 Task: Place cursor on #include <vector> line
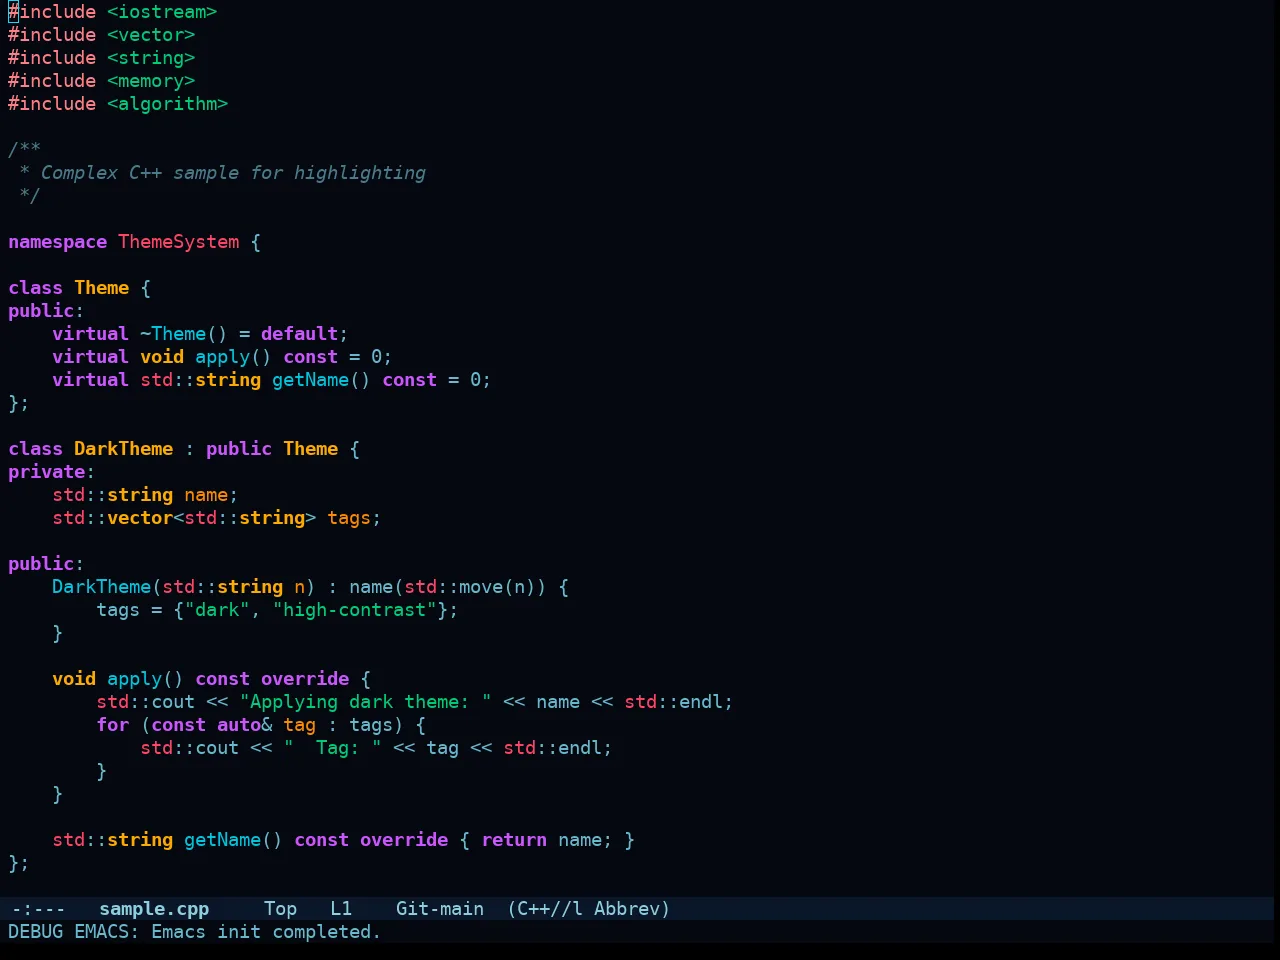coord(102,35)
